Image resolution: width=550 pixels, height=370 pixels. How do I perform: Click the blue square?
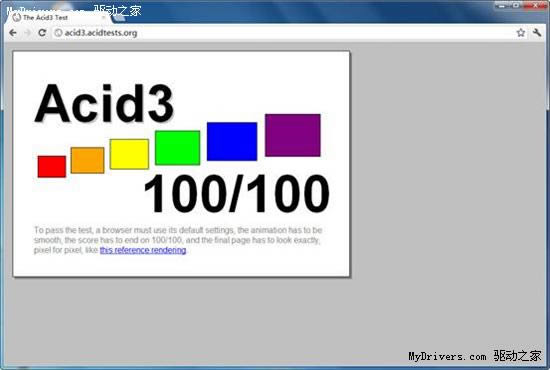tap(232, 141)
